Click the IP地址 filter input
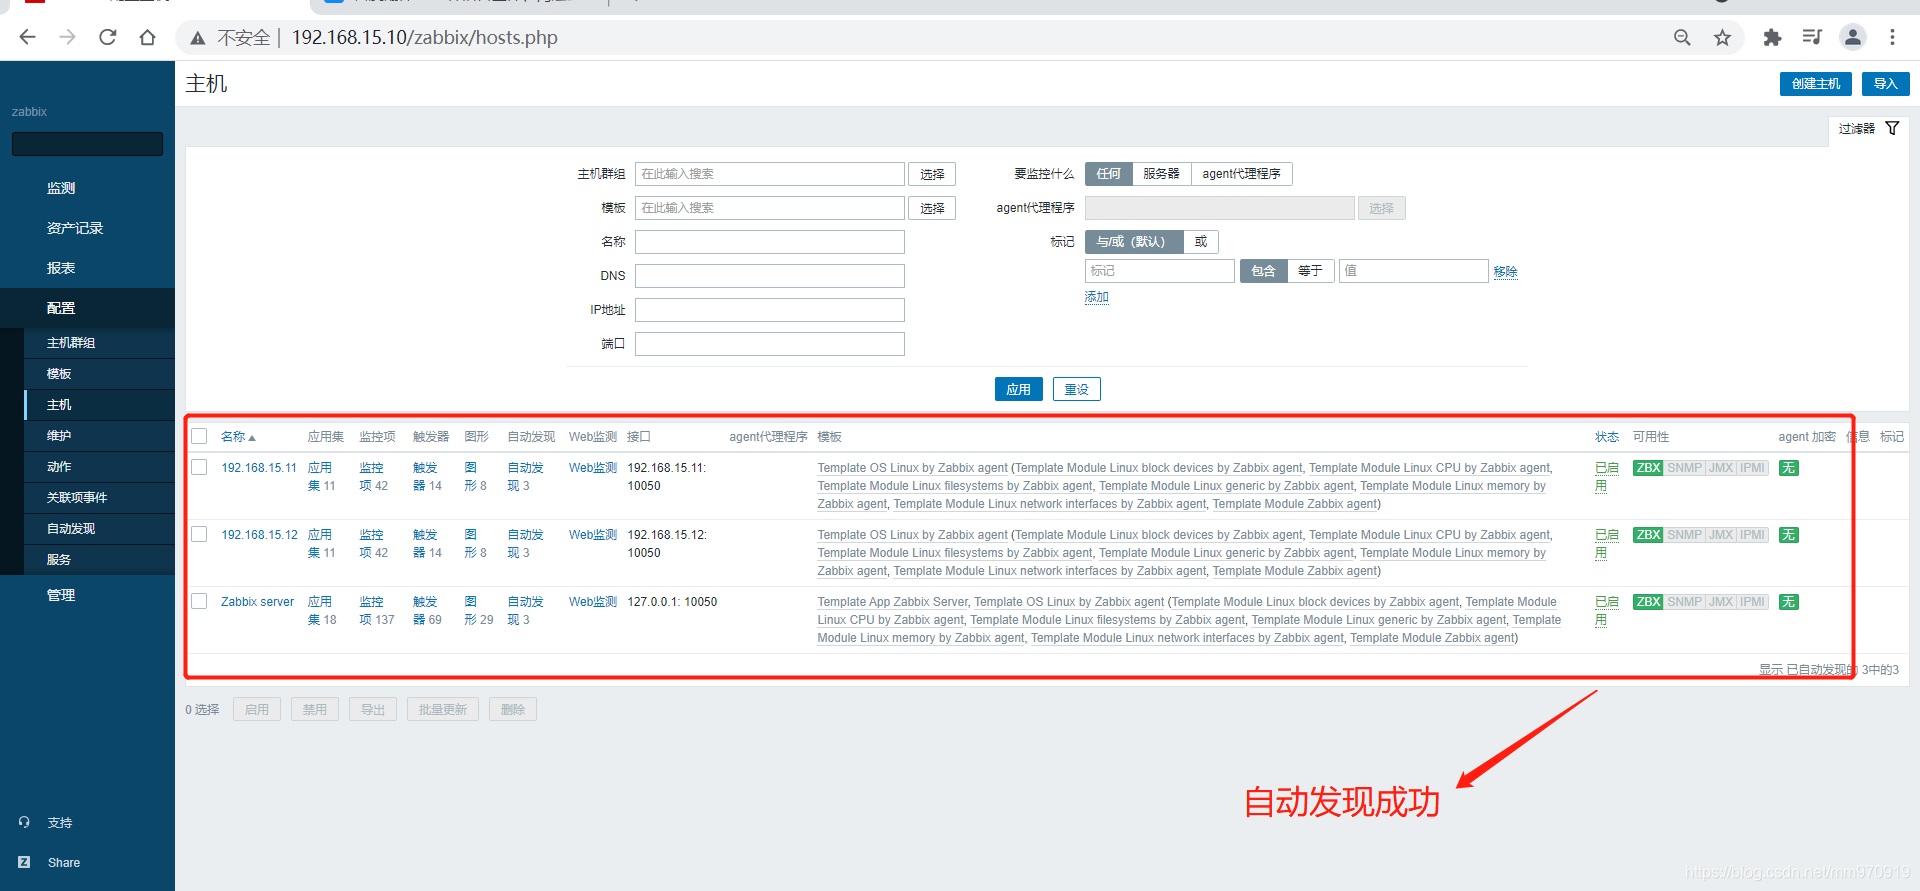This screenshot has height=891, width=1920. pyautogui.click(x=770, y=310)
